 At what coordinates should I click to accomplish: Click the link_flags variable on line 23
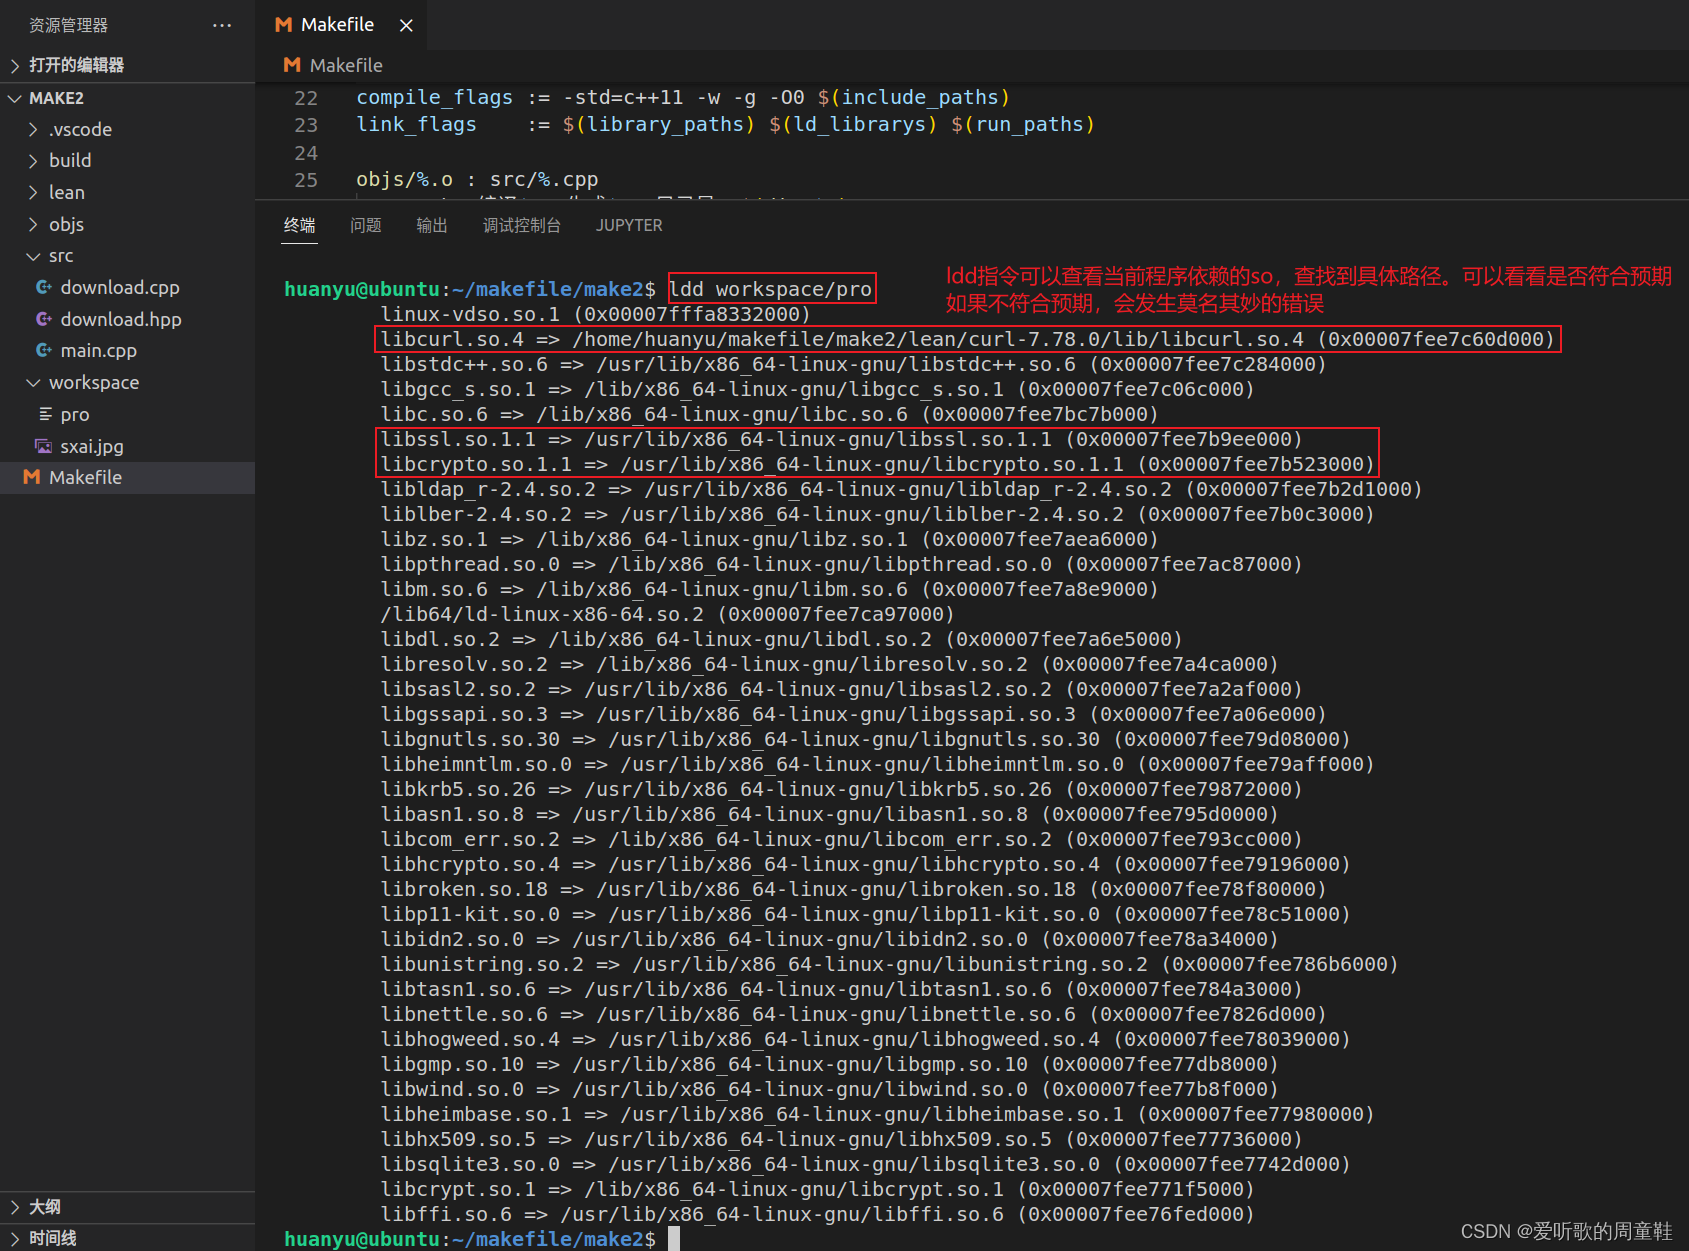416,124
